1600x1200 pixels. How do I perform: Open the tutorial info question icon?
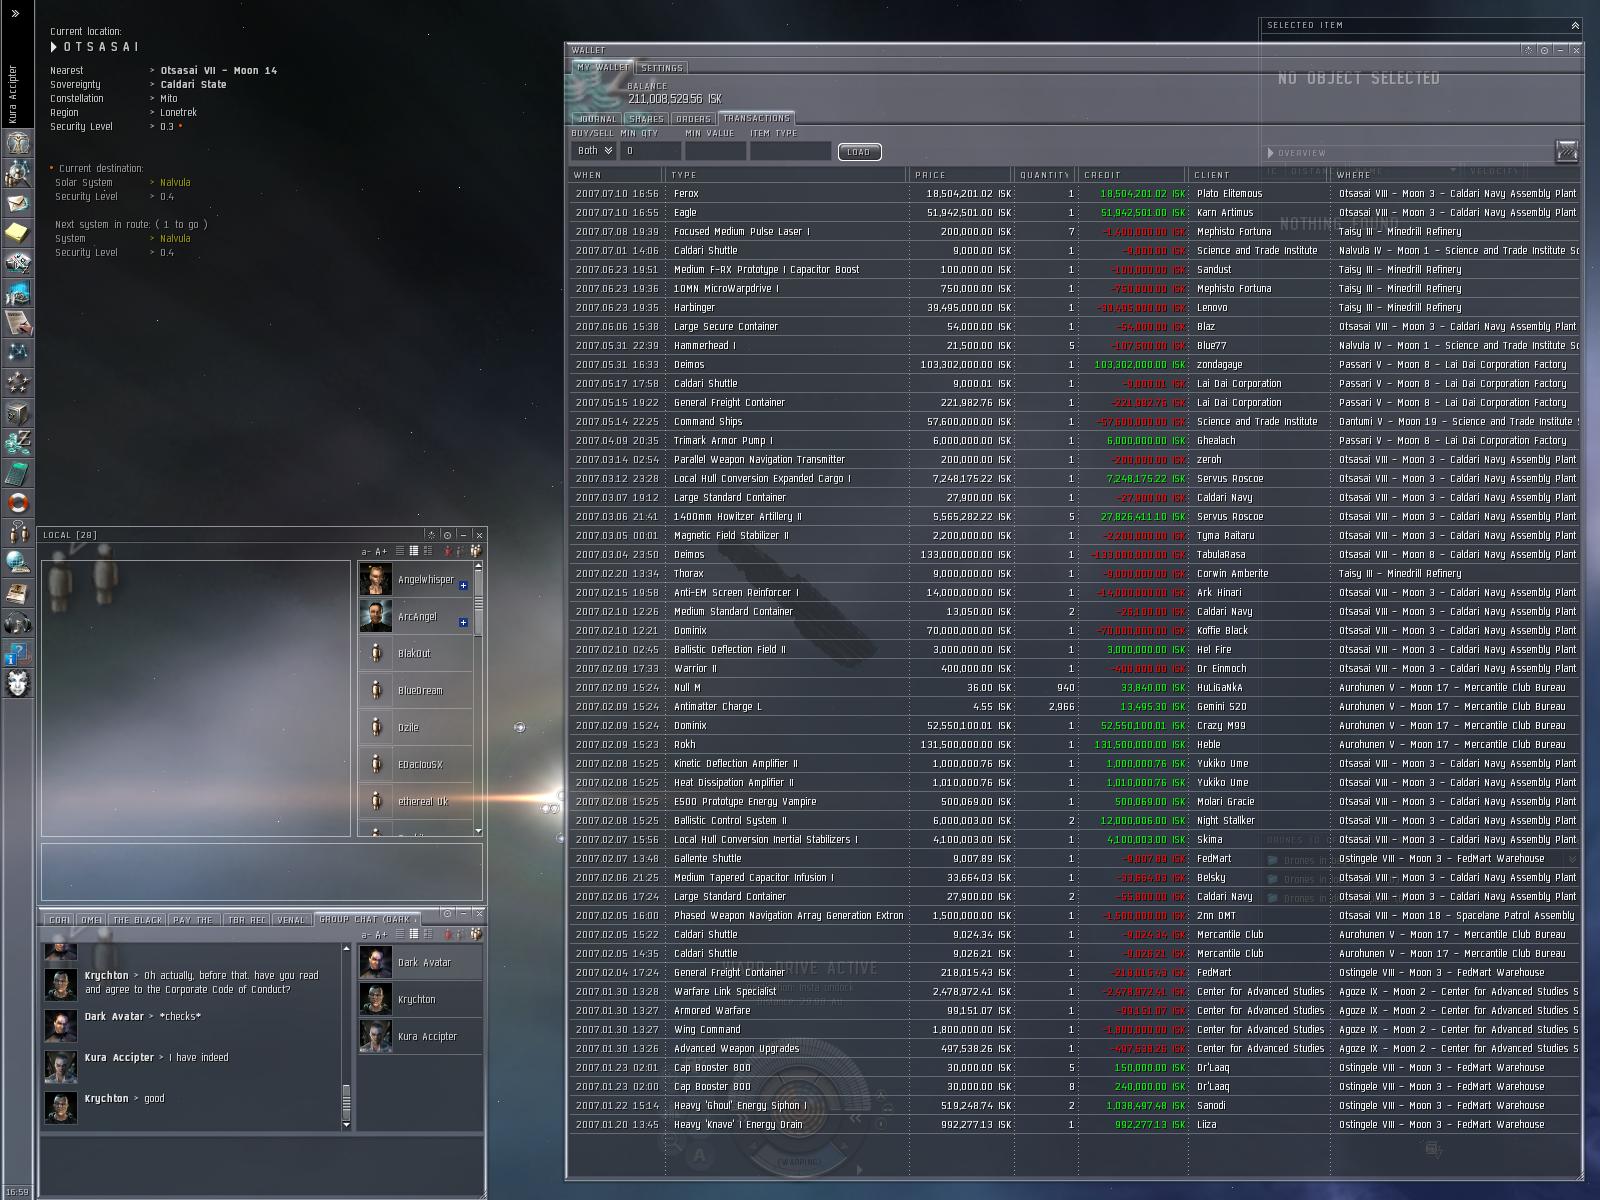tap(17, 653)
